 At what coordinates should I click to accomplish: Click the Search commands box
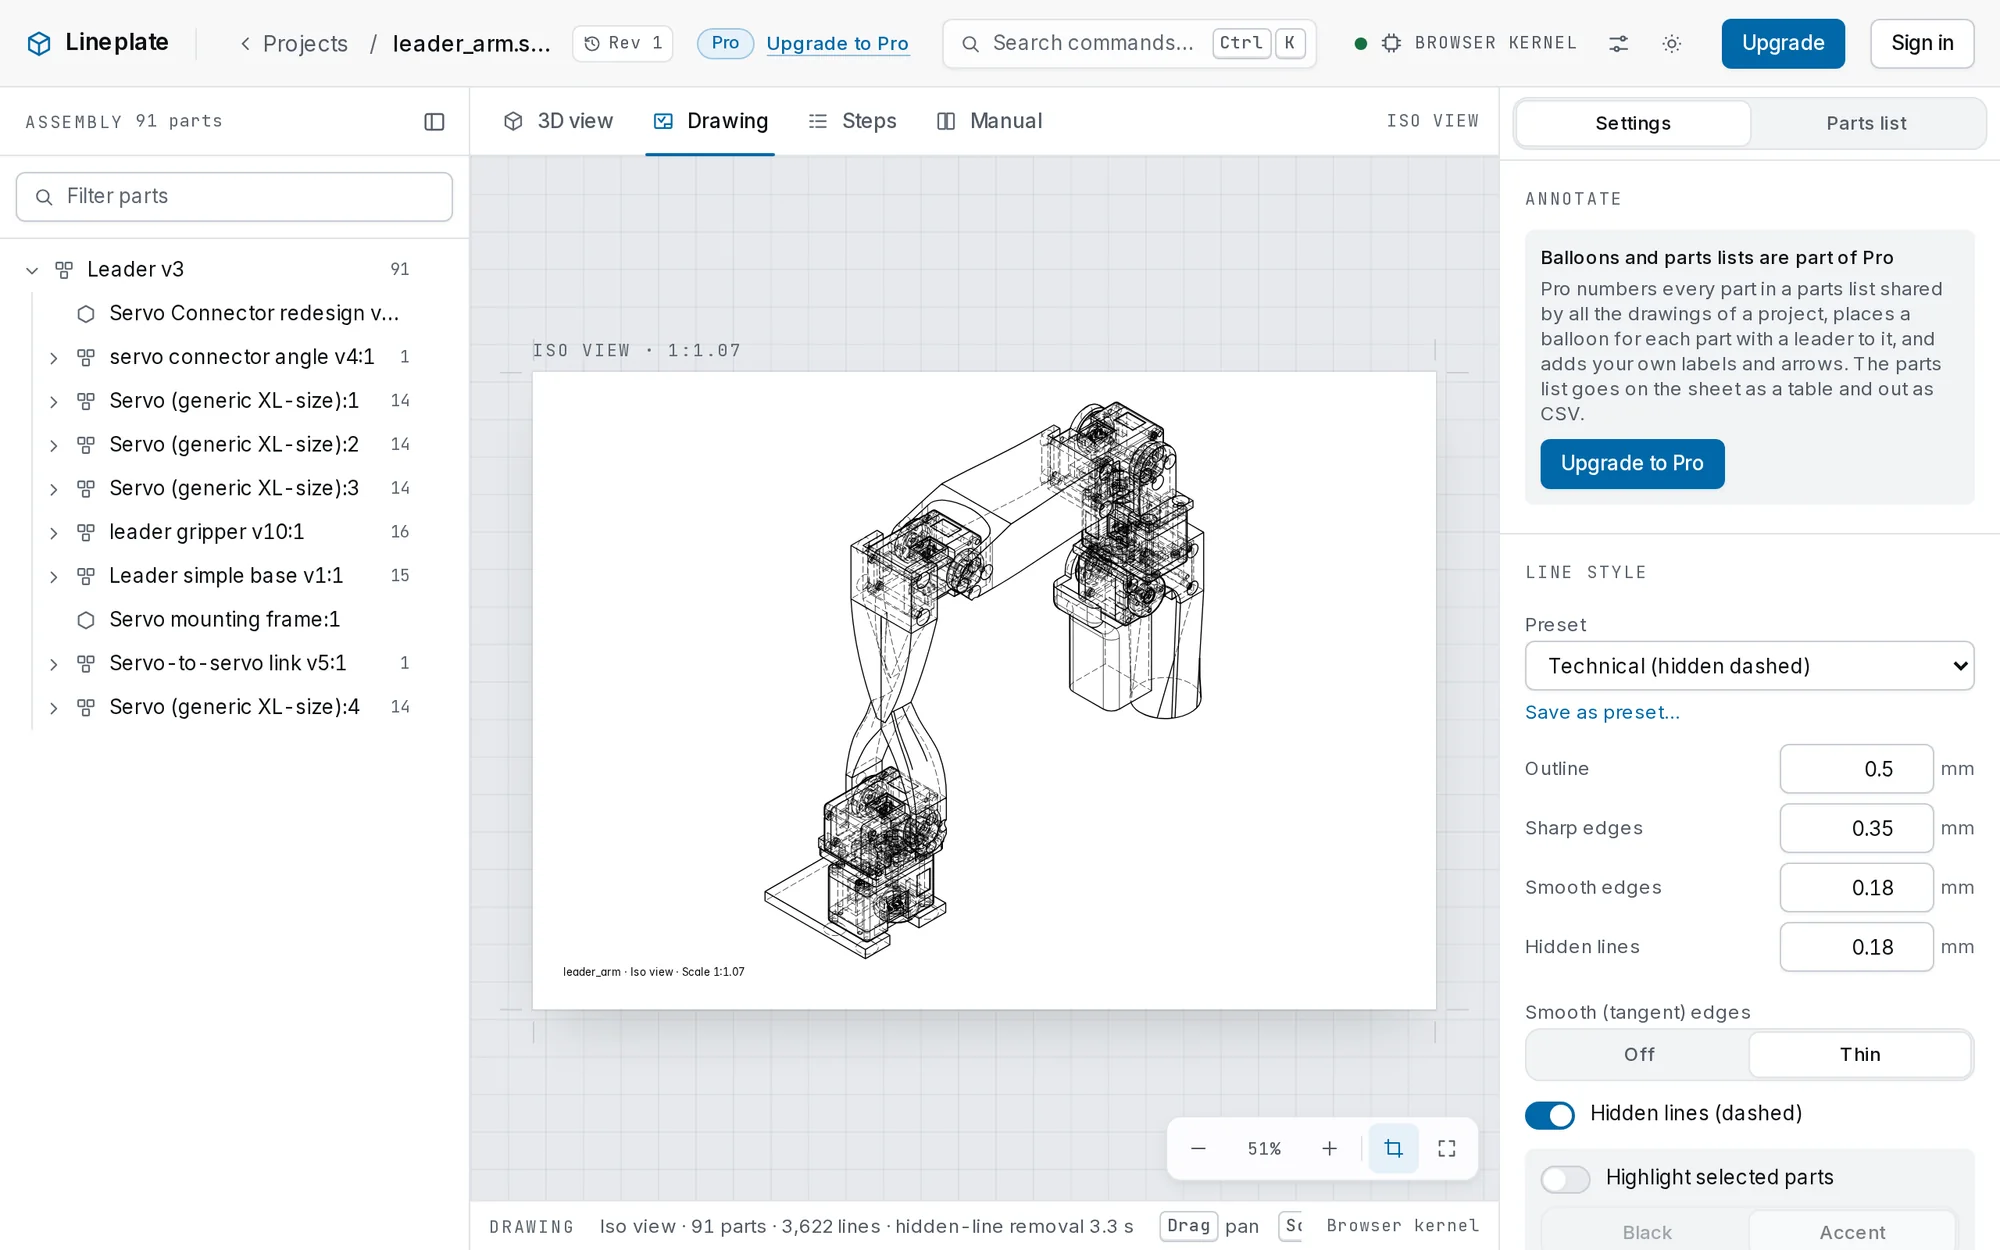pyautogui.click(x=1129, y=43)
